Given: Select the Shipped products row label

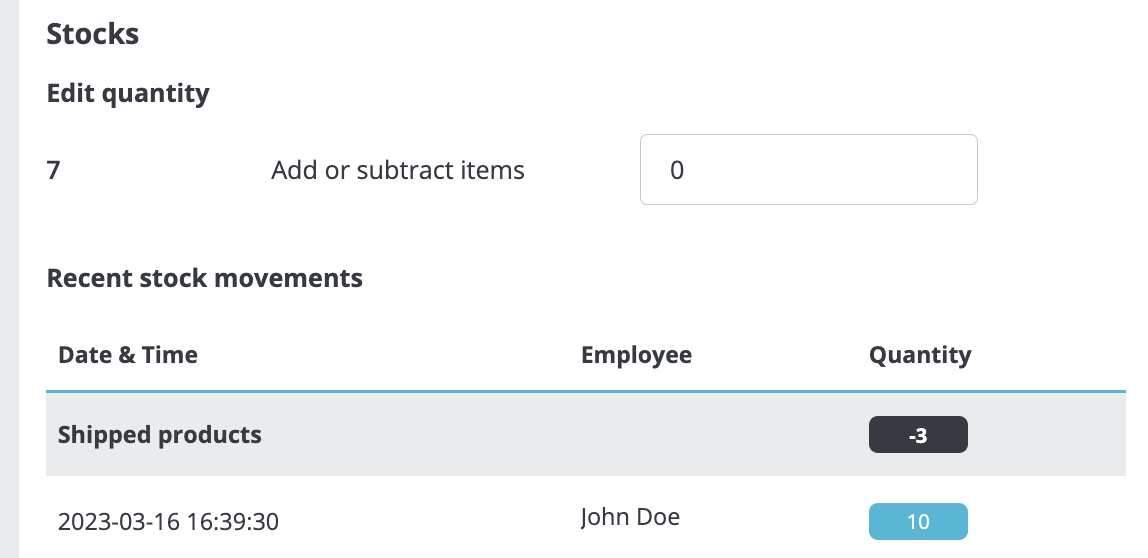Looking at the screenshot, I should coord(160,435).
